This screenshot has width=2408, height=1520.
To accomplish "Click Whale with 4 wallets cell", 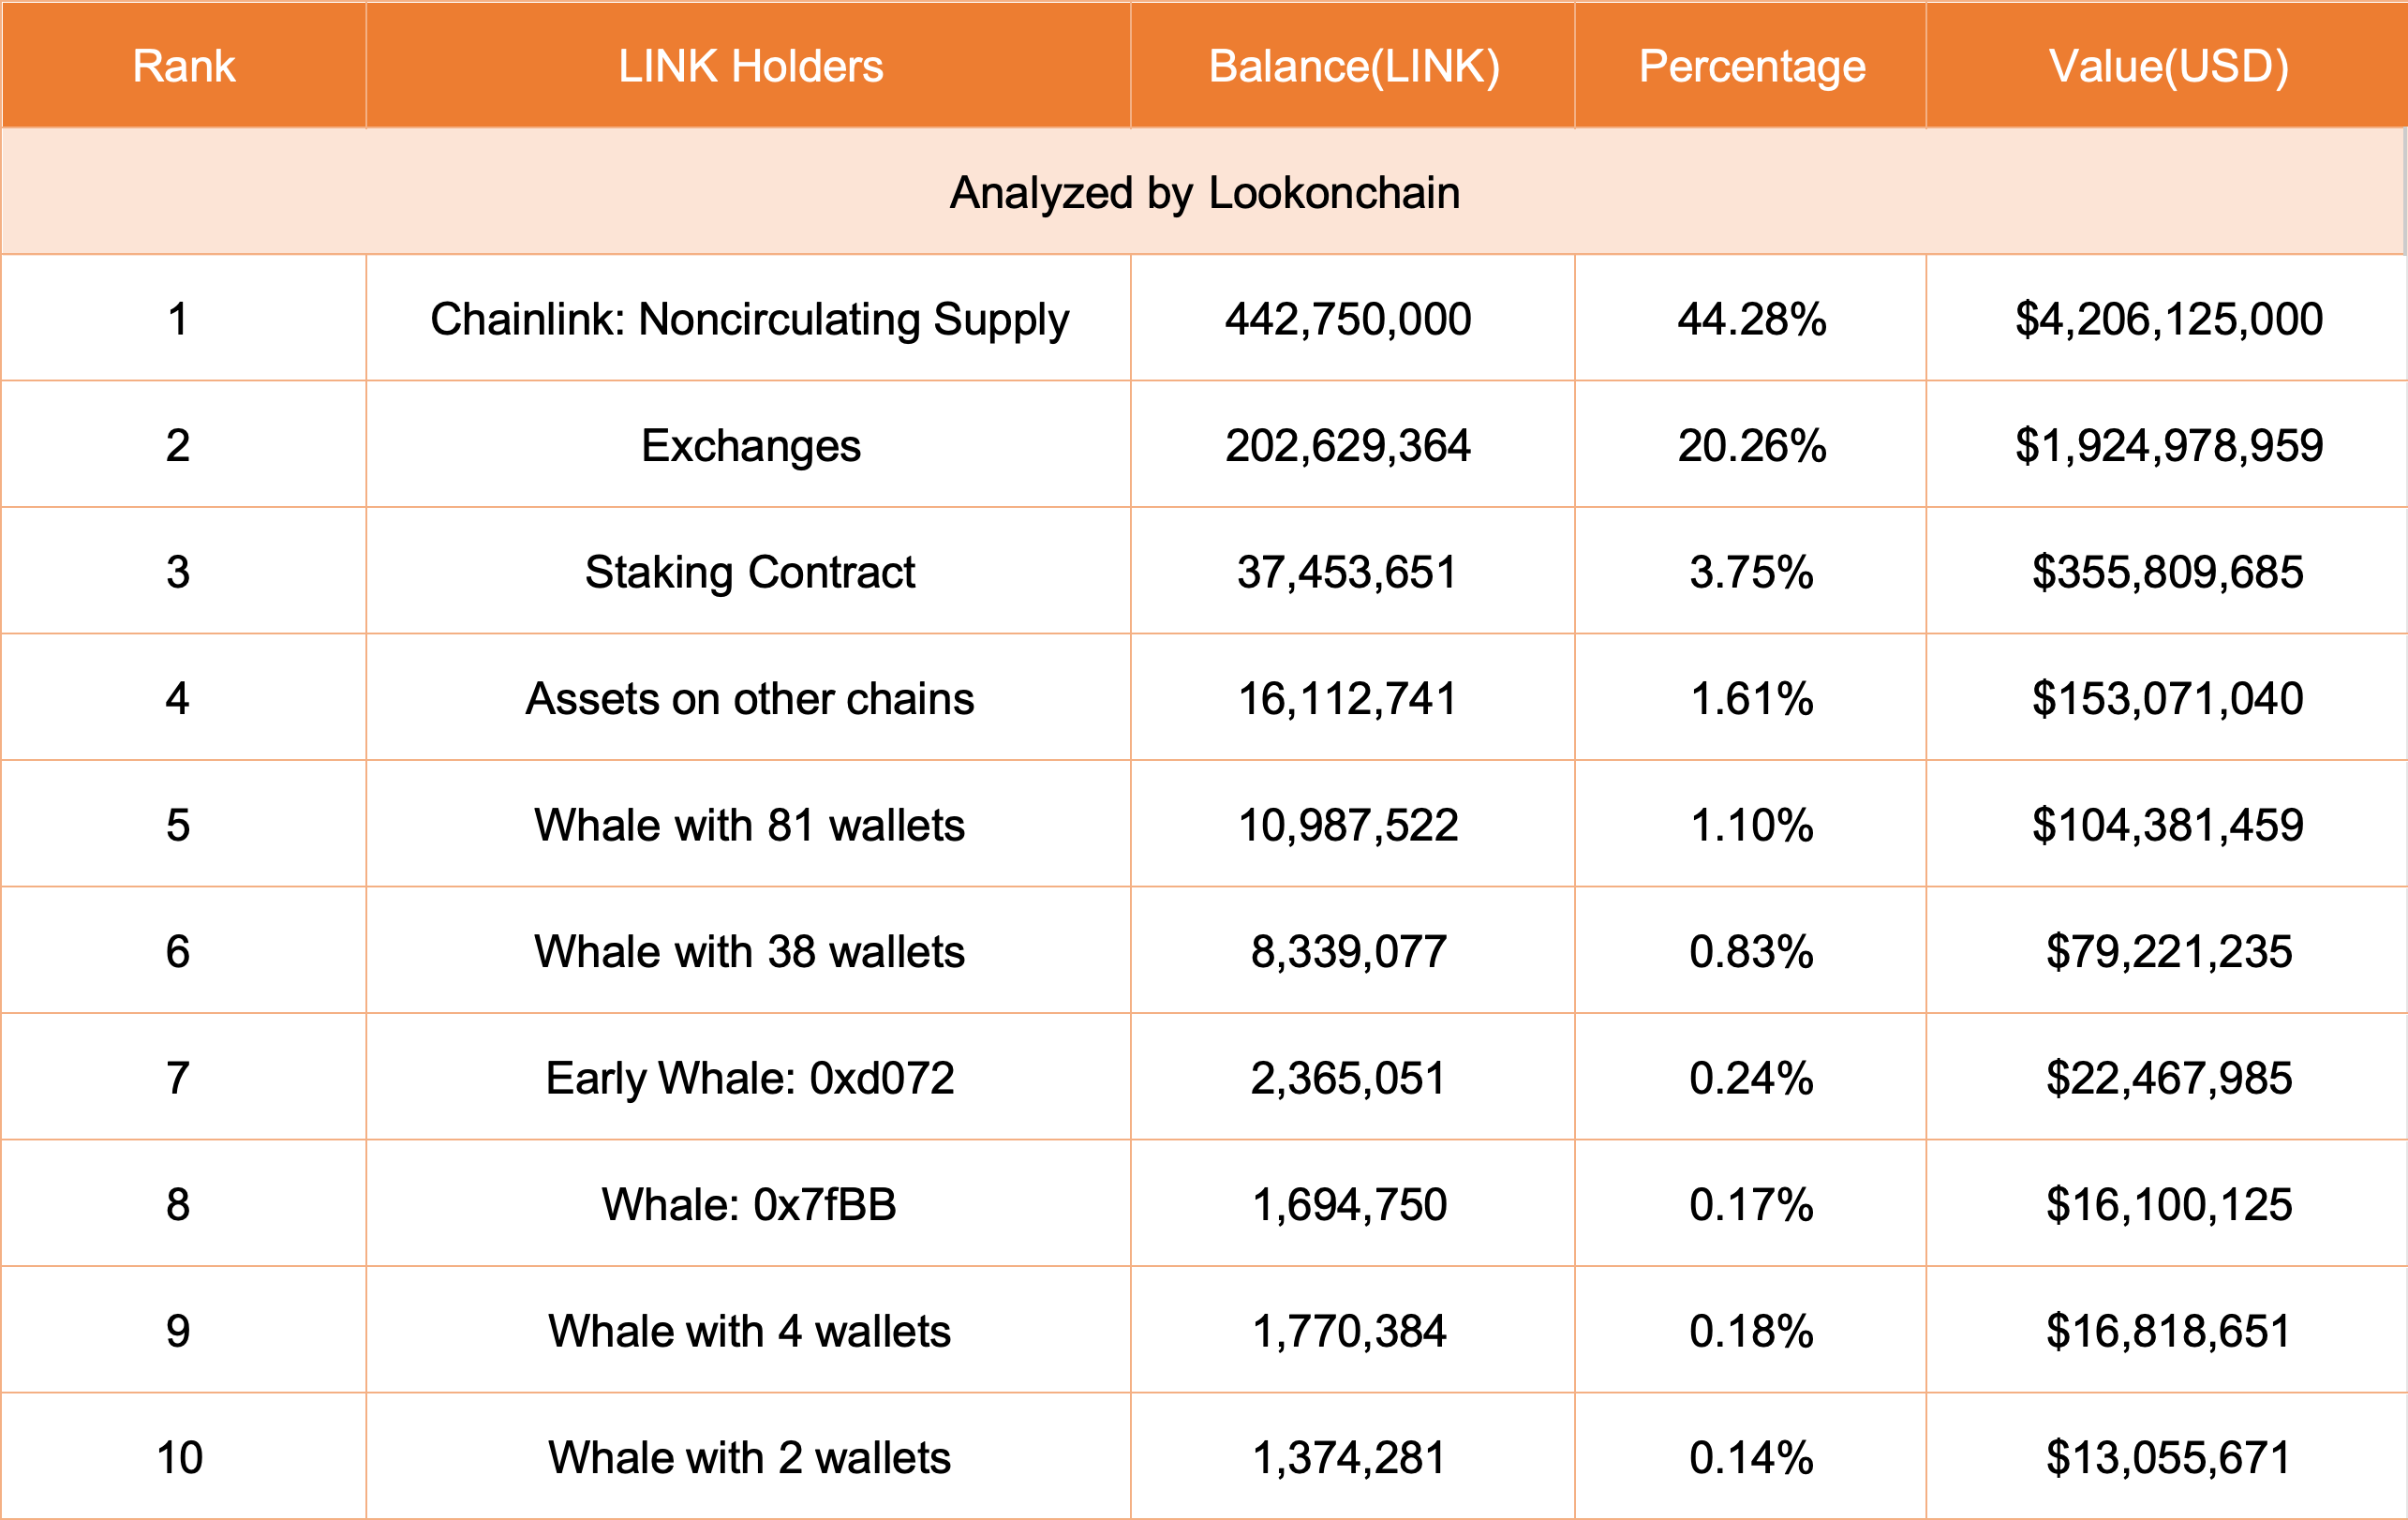I will tap(749, 1331).
